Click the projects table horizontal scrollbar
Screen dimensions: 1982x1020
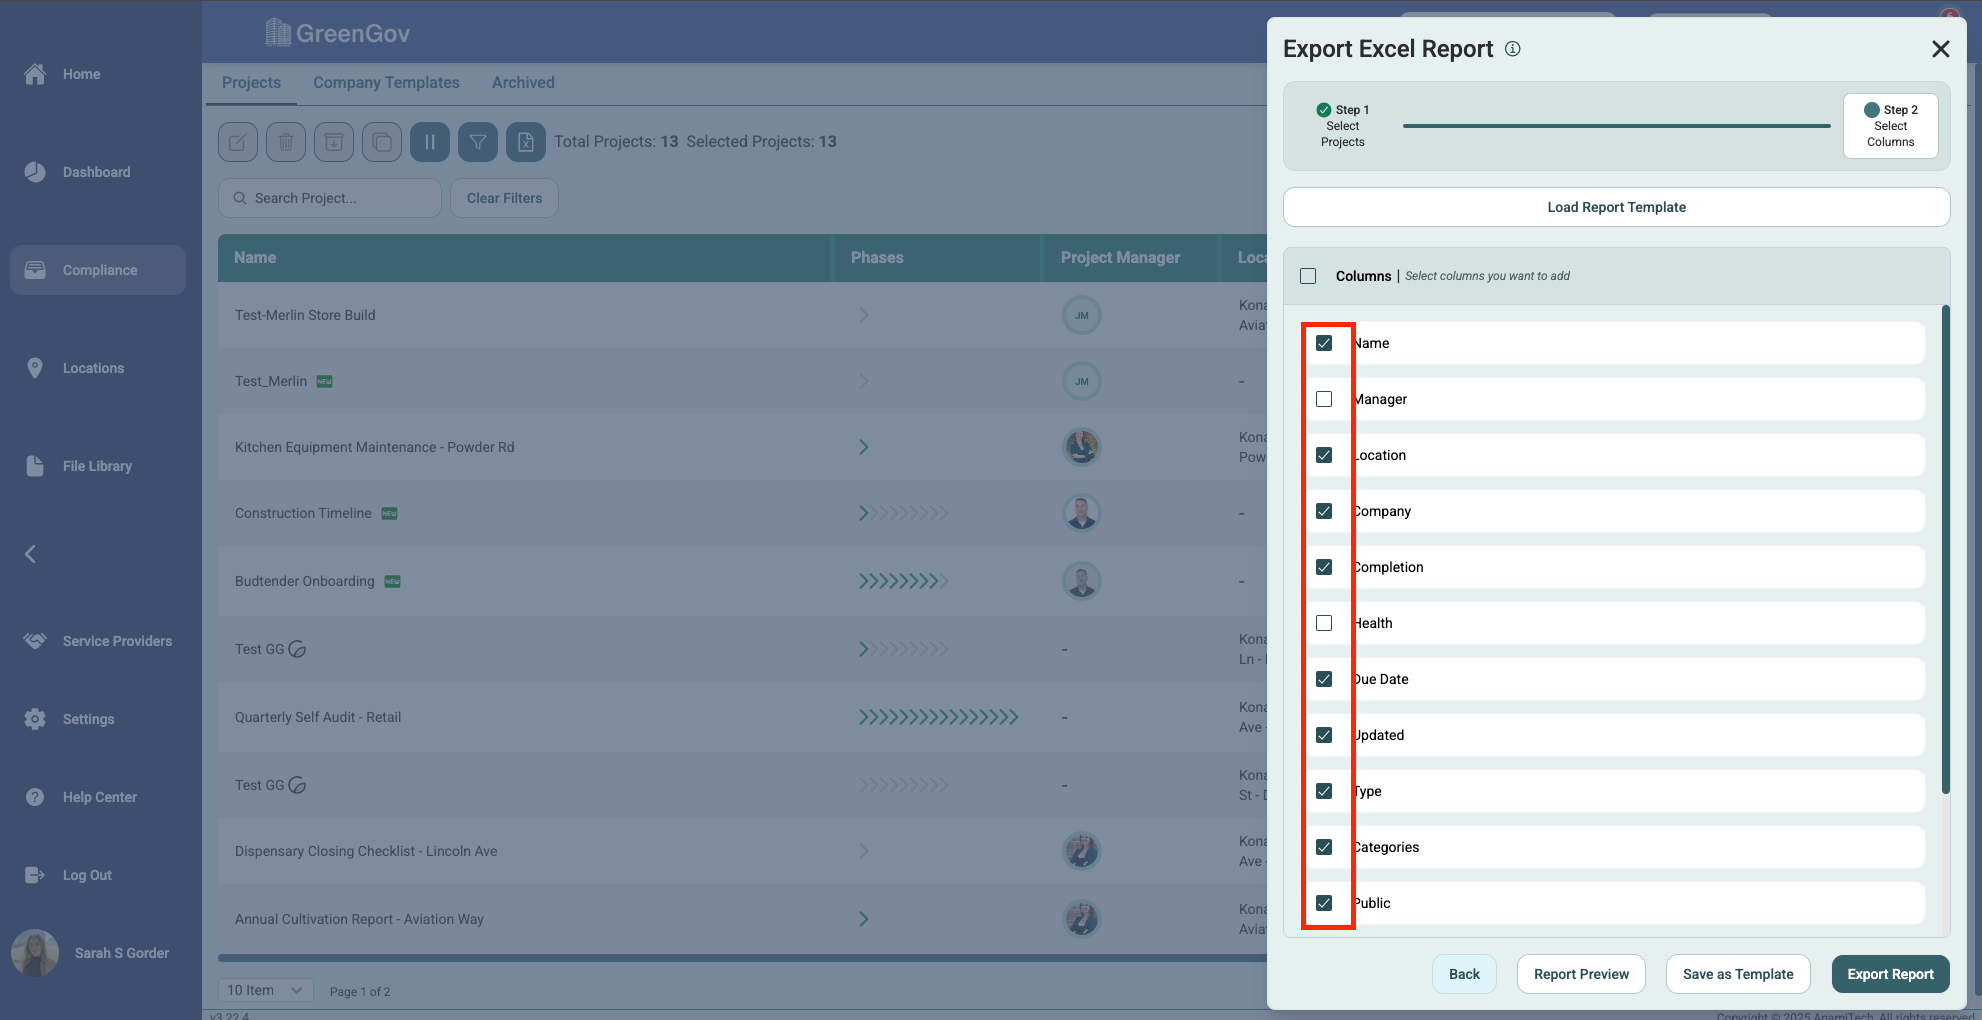point(743,958)
